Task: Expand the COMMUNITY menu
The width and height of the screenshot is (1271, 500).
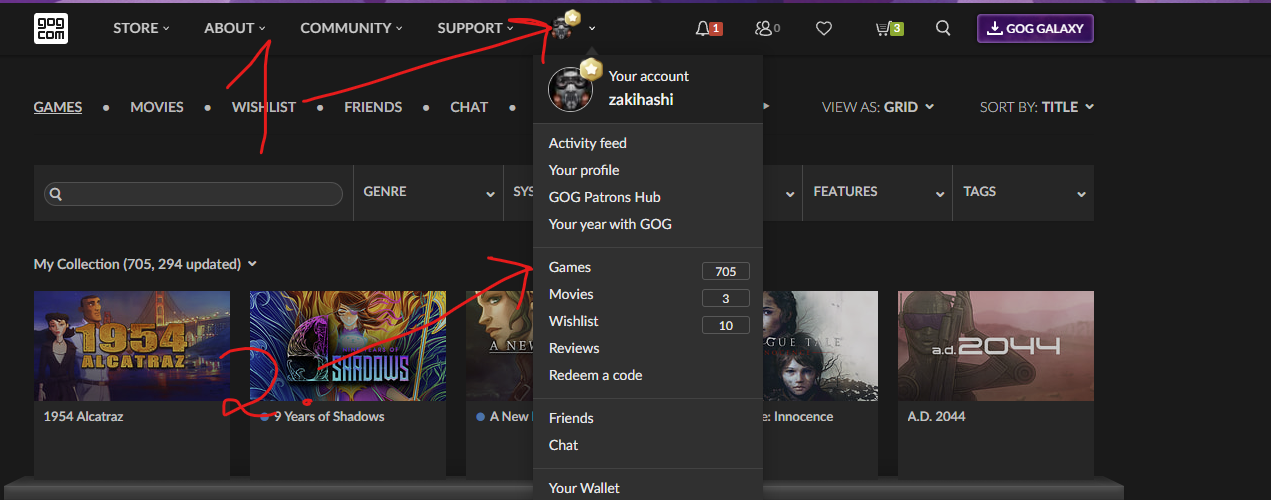Action: click(351, 28)
